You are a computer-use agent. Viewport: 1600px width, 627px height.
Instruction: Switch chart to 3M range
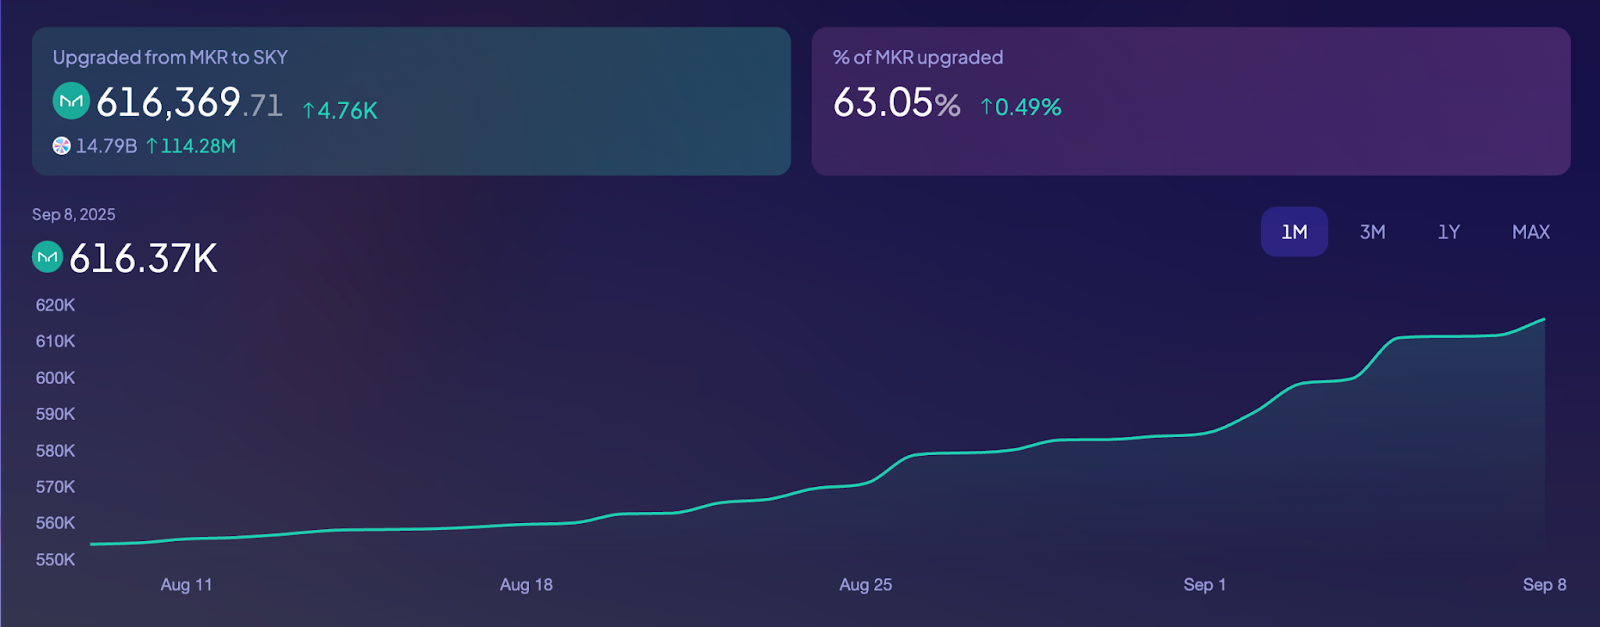click(x=1372, y=232)
